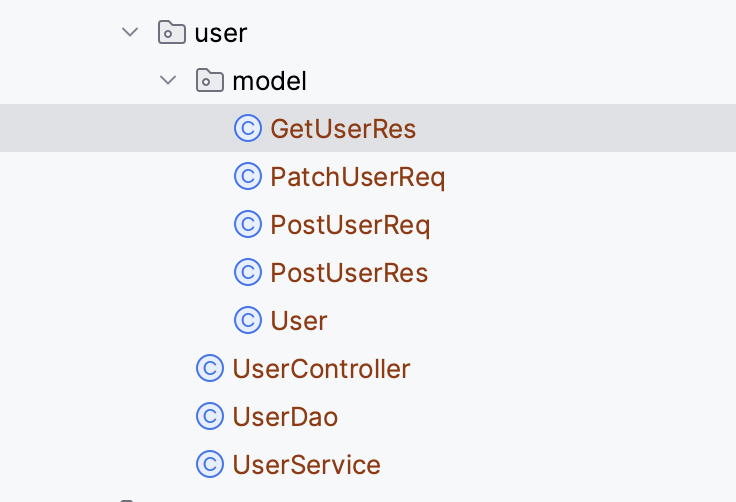736x502 pixels.
Task: Select PostUserReq in the tree
Action: tap(350, 225)
